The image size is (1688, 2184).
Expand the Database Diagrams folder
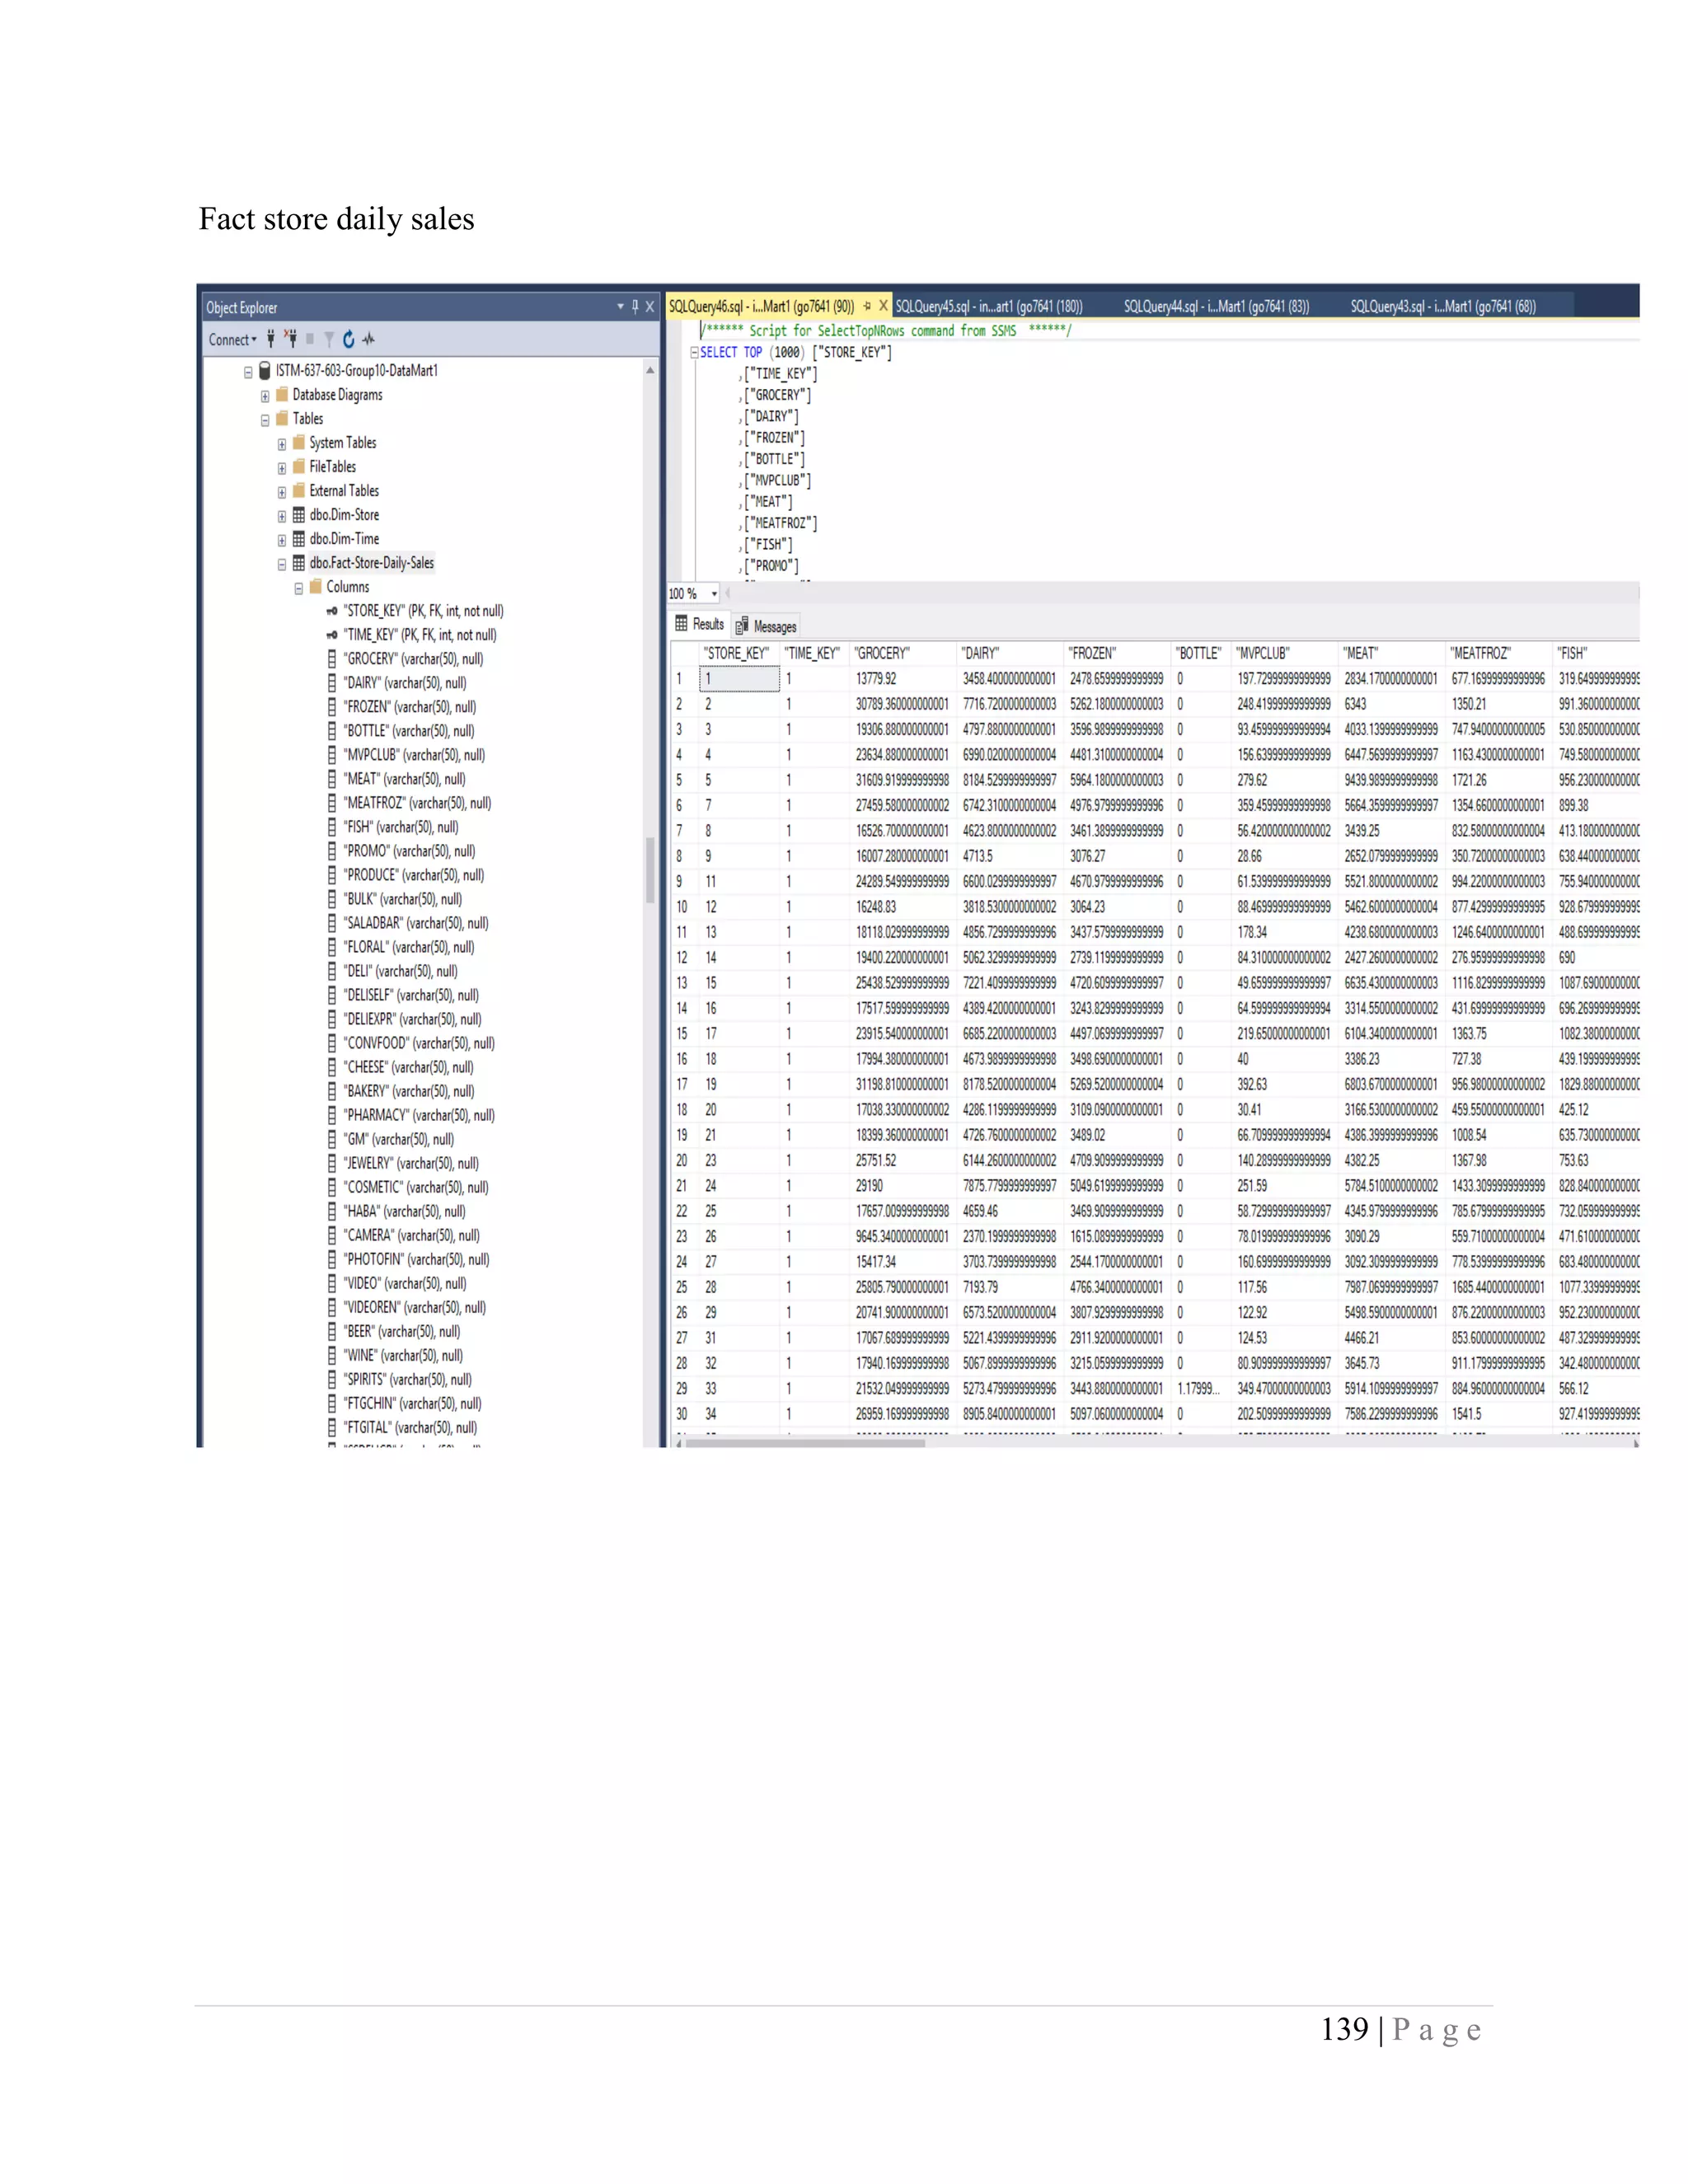(265, 396)
